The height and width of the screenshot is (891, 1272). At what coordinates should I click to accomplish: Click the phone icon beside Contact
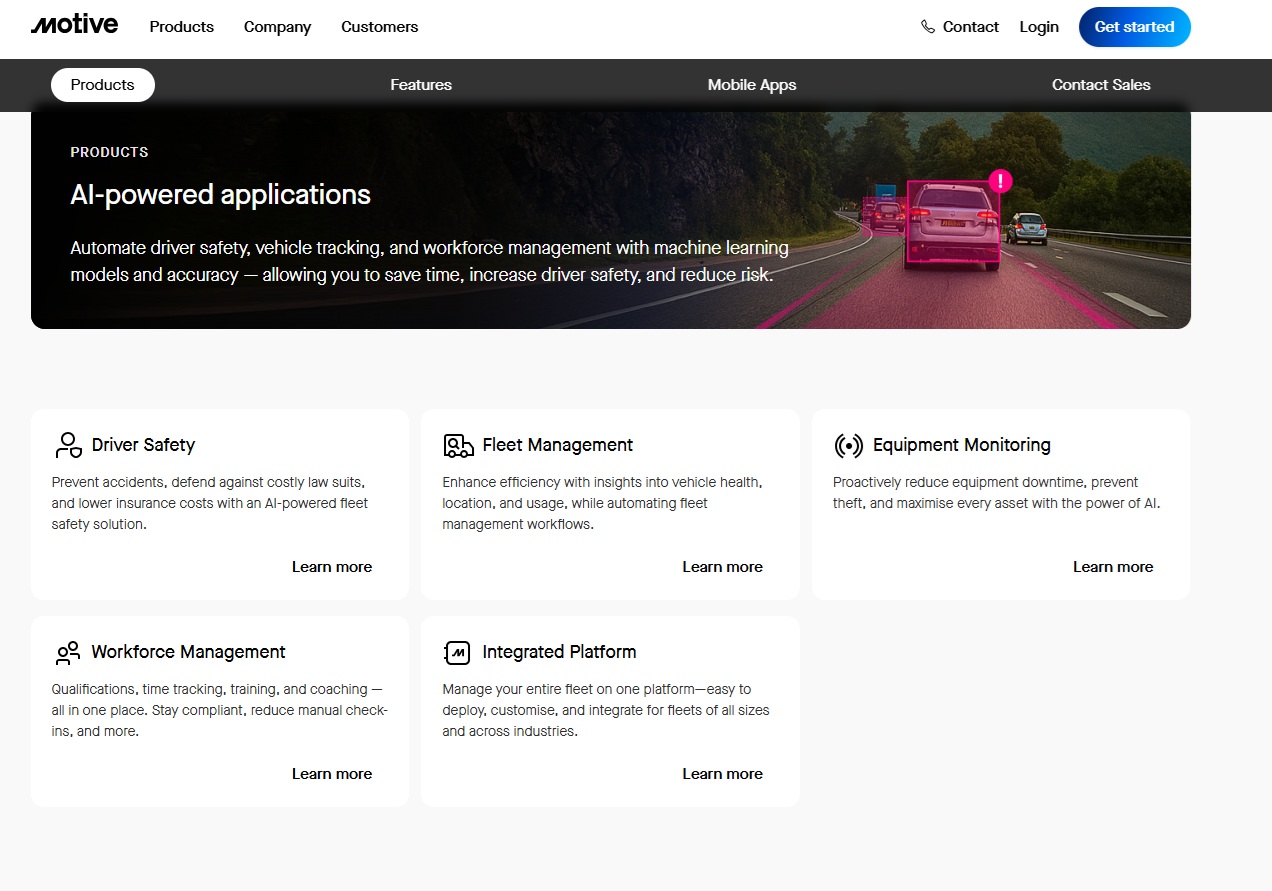click(x=928, y=27)
